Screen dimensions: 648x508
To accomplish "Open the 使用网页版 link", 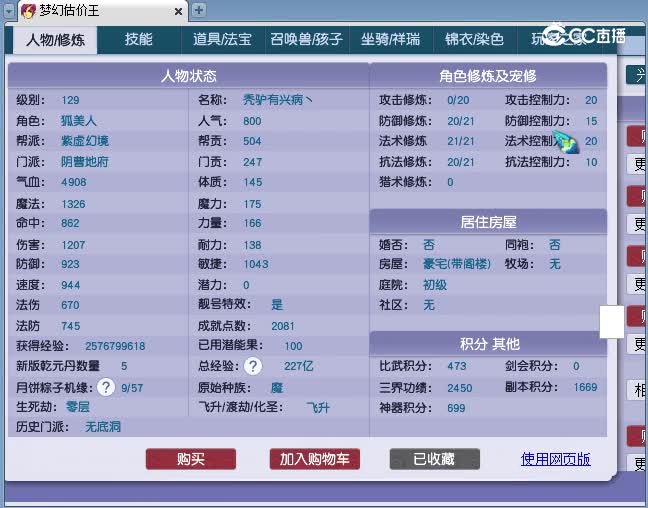I will (x=555, y=459).
